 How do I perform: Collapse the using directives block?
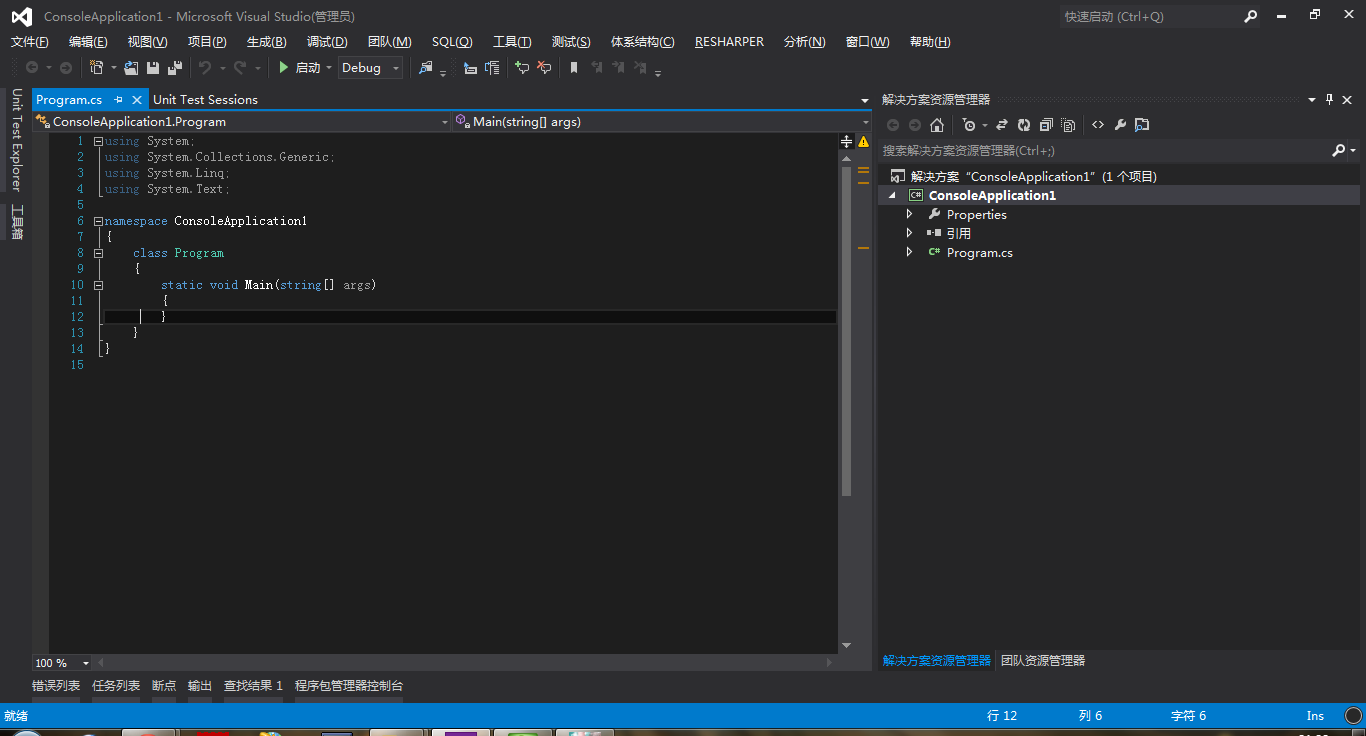click(x=98, y=141)
